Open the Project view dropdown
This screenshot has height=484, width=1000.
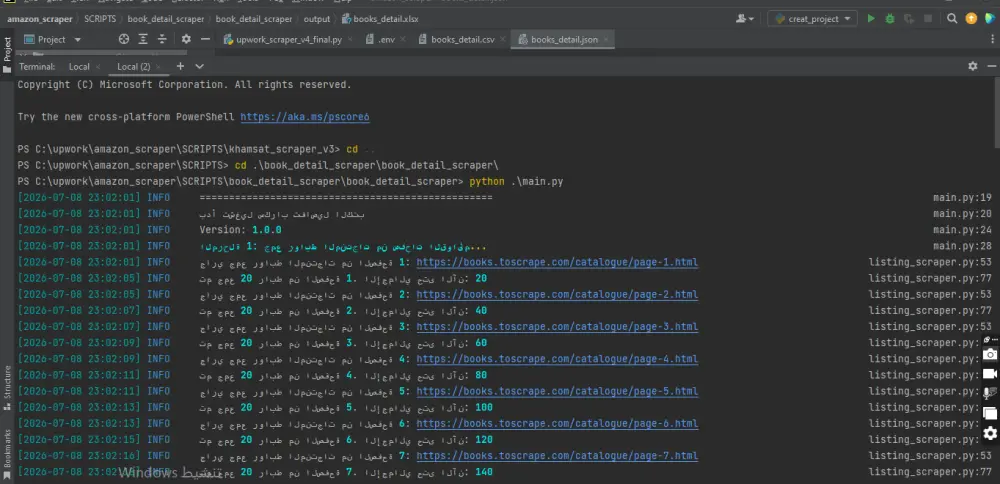(53, 40)
